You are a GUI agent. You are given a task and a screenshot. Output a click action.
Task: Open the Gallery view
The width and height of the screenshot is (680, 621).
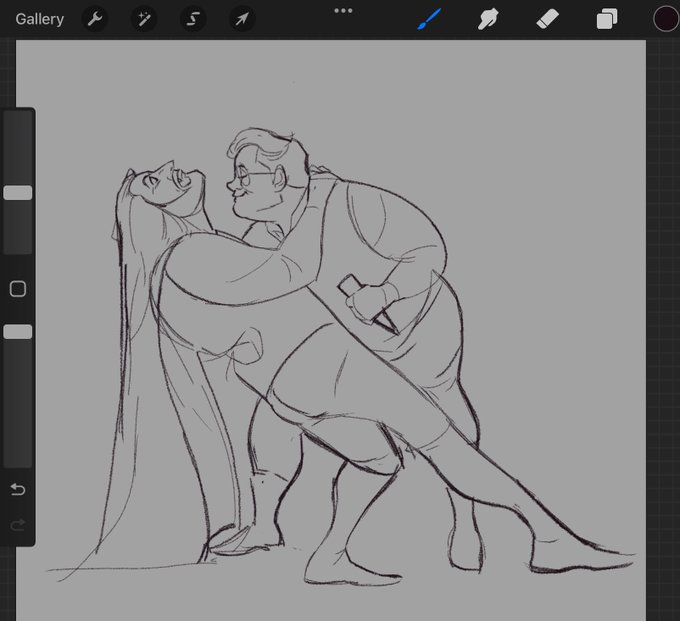pos(39,19)
